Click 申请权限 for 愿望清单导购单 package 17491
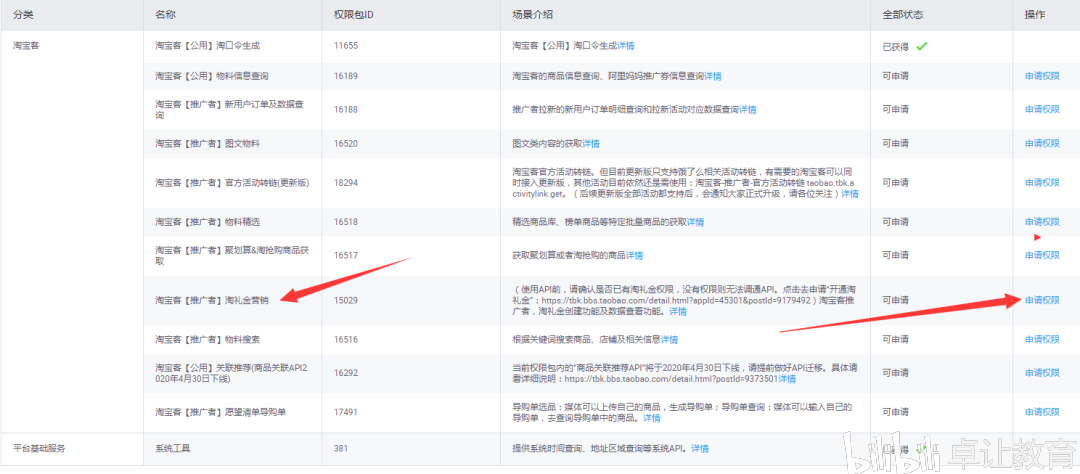Viewport: 1080px width, 474px height. coord(1042,413)
